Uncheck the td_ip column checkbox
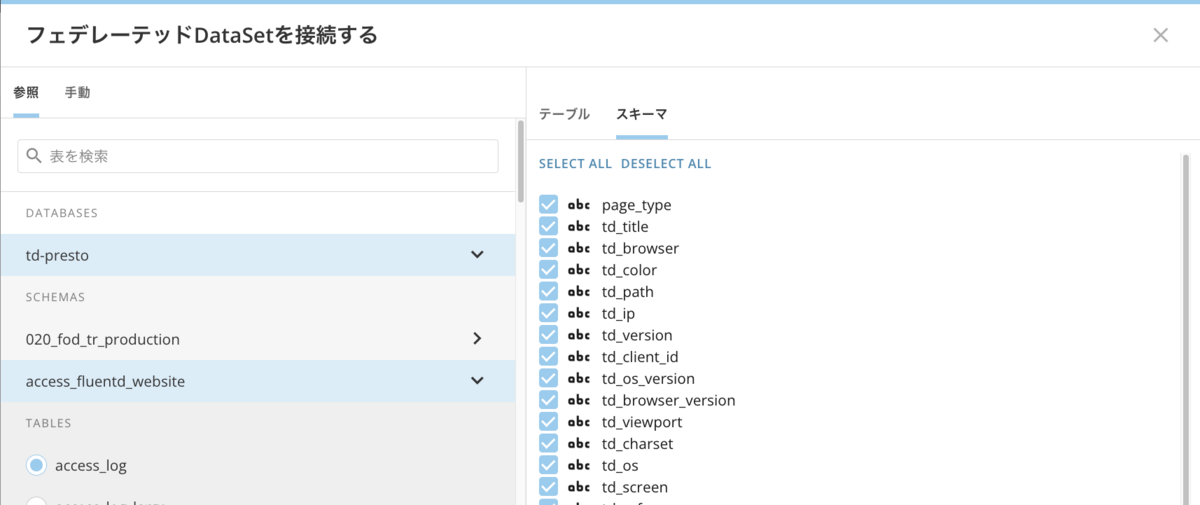Screen dimensions: 1200x505 [548, 314]
